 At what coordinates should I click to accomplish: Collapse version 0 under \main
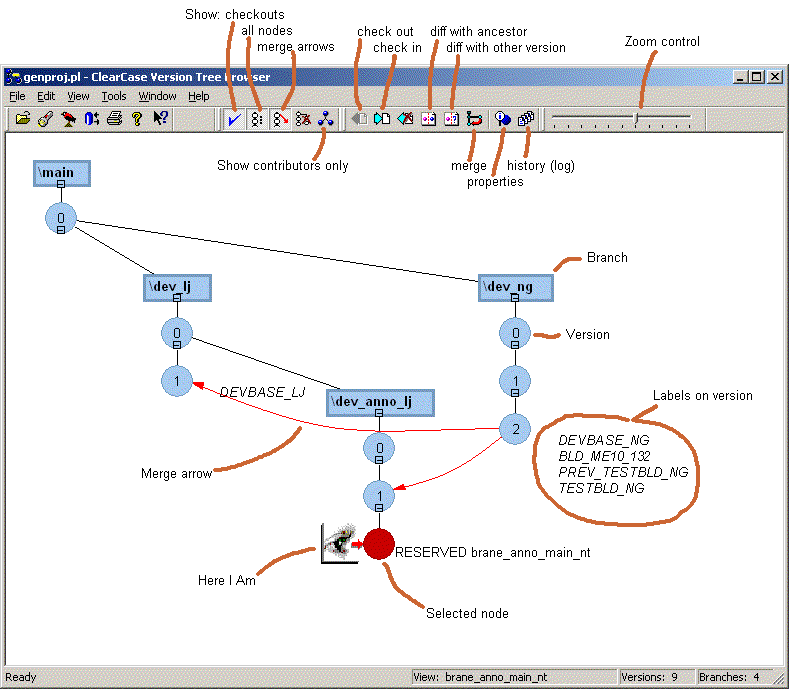tap(61, 230)
